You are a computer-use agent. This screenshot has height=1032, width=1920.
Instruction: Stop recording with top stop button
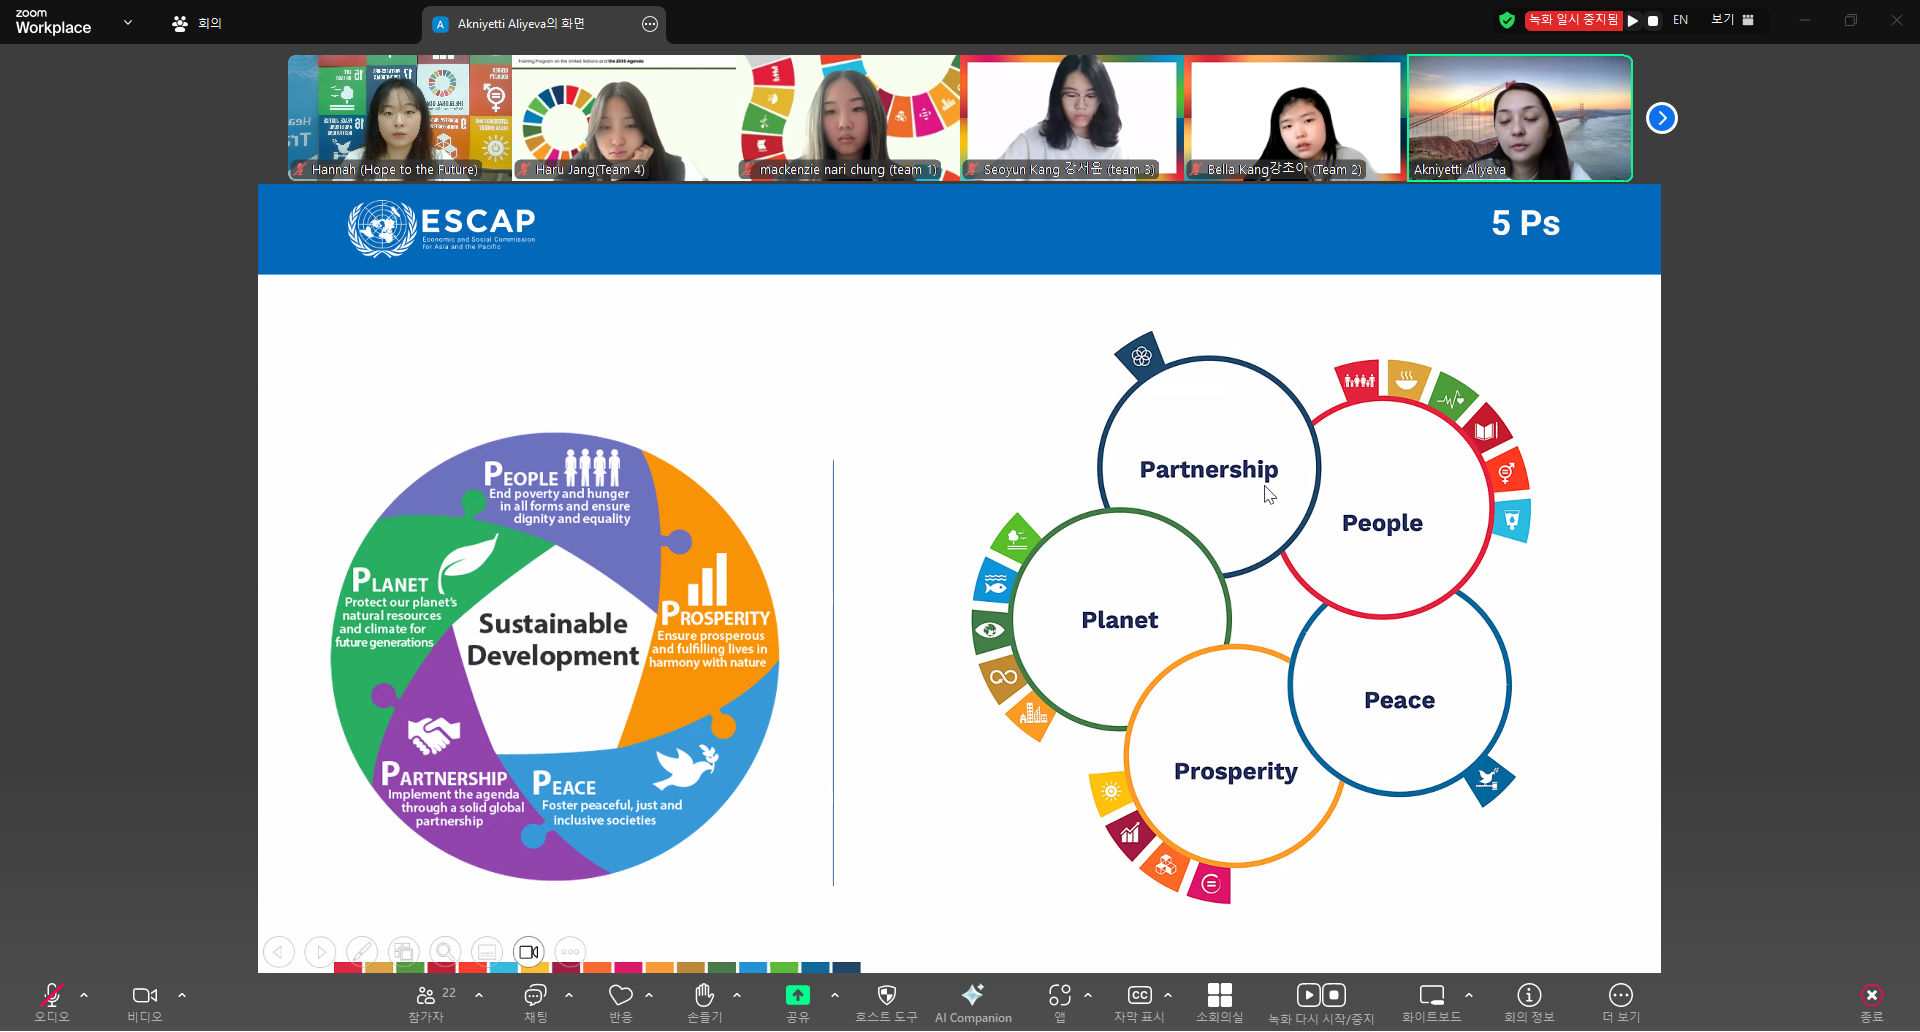1653,20
